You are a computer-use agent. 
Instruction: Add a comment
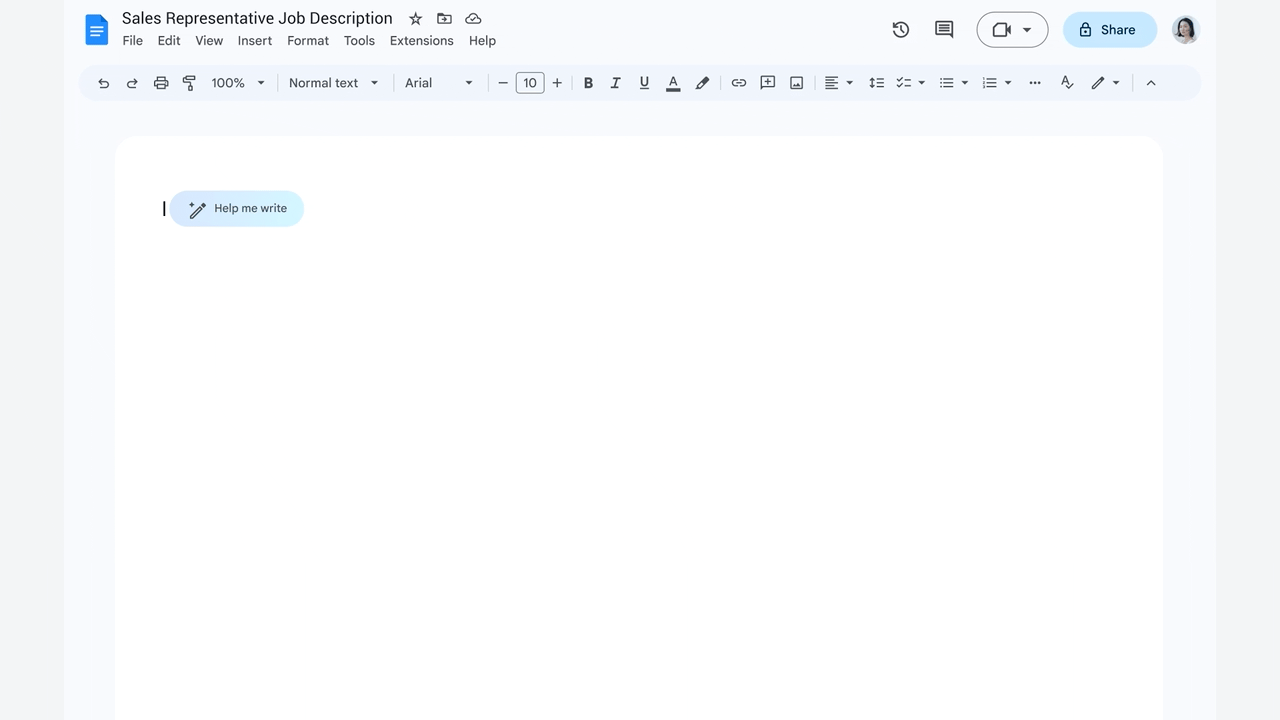[767, 83]
